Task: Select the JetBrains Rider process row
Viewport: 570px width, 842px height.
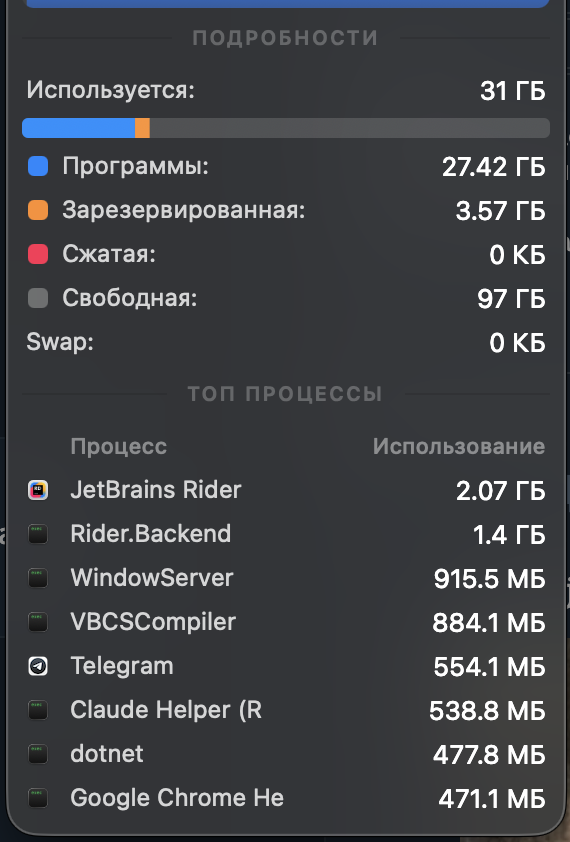Action: coord(286,490)
